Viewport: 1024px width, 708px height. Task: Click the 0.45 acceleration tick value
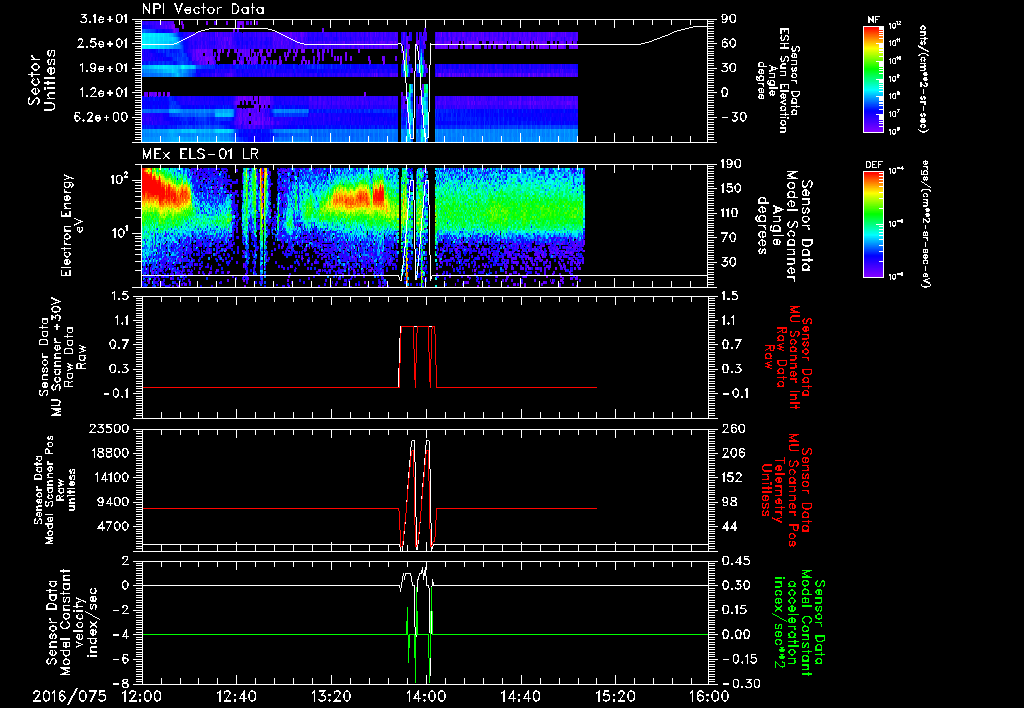(735, 560)
